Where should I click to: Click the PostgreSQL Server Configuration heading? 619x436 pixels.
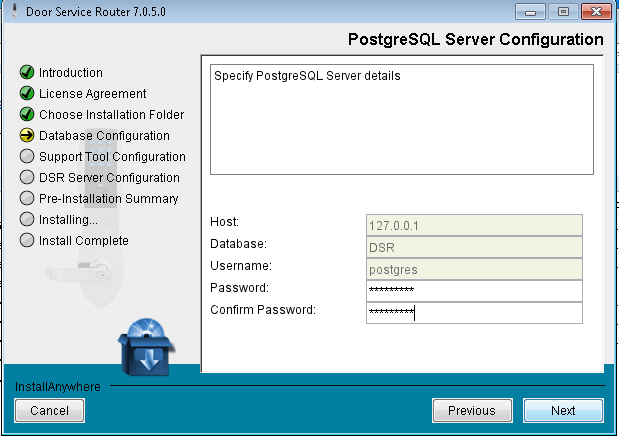[x=476, y=39]
